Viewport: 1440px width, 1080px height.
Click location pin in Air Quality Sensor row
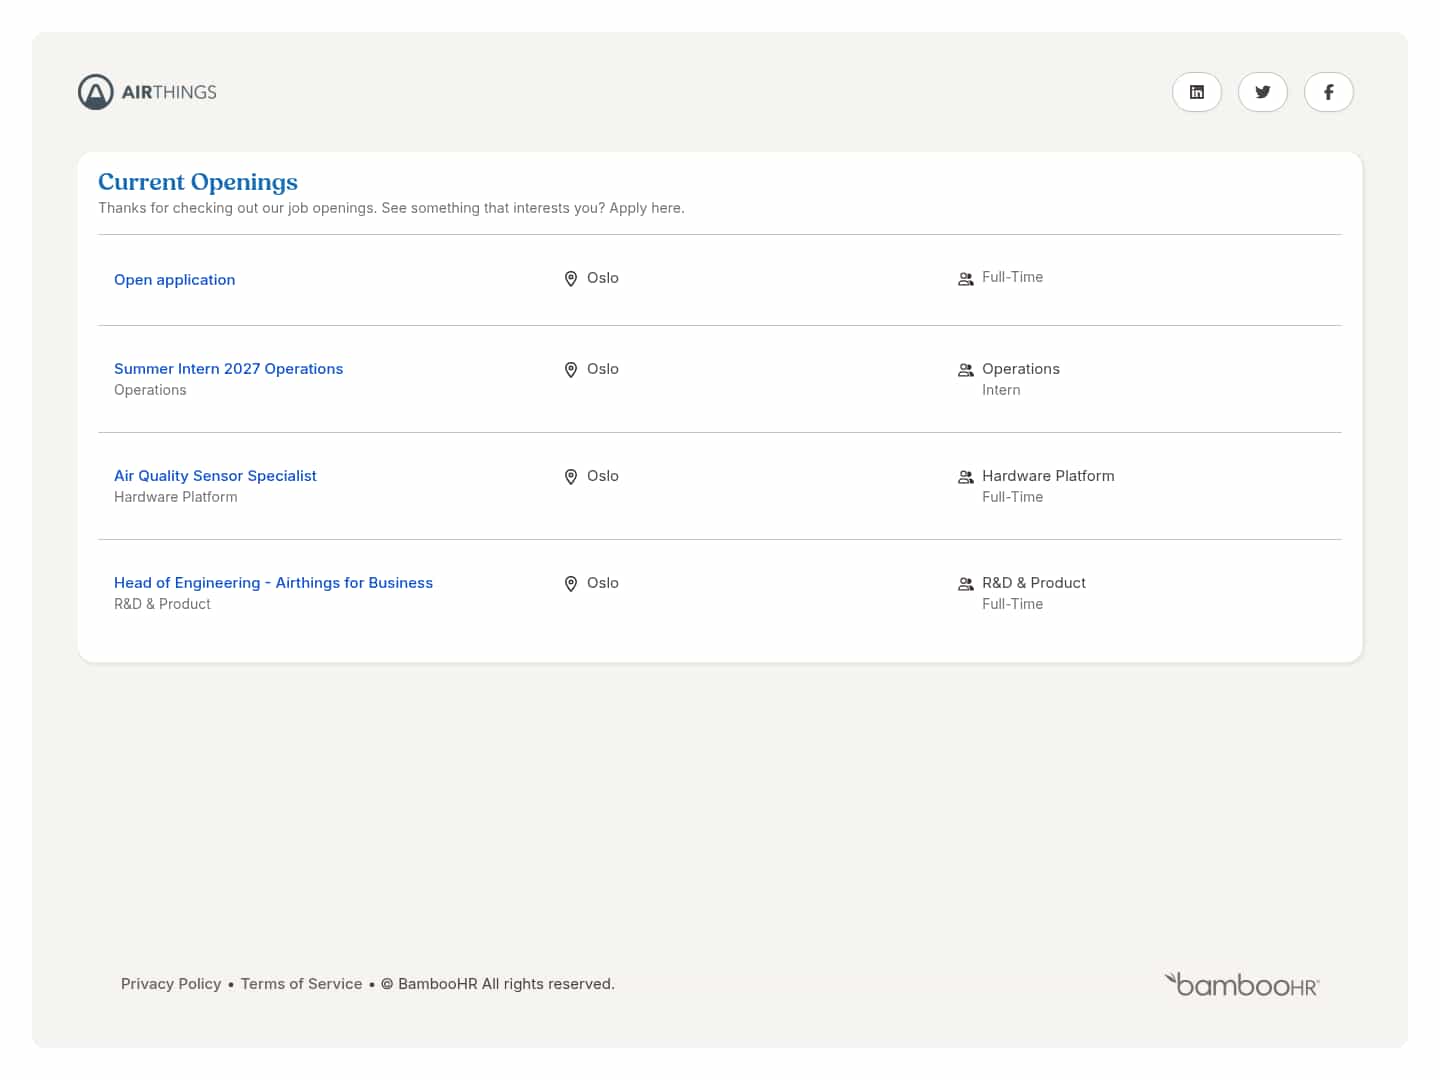[x=571, y=477]
